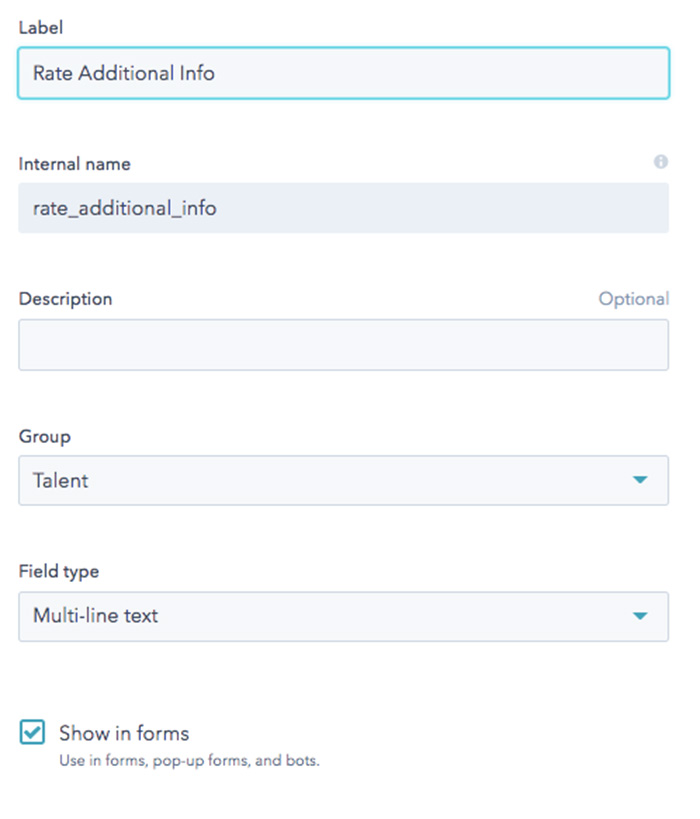Click the info icon beside Internal name
The height and width of the screenshot is (819, 700).
[x=660, y=162]
